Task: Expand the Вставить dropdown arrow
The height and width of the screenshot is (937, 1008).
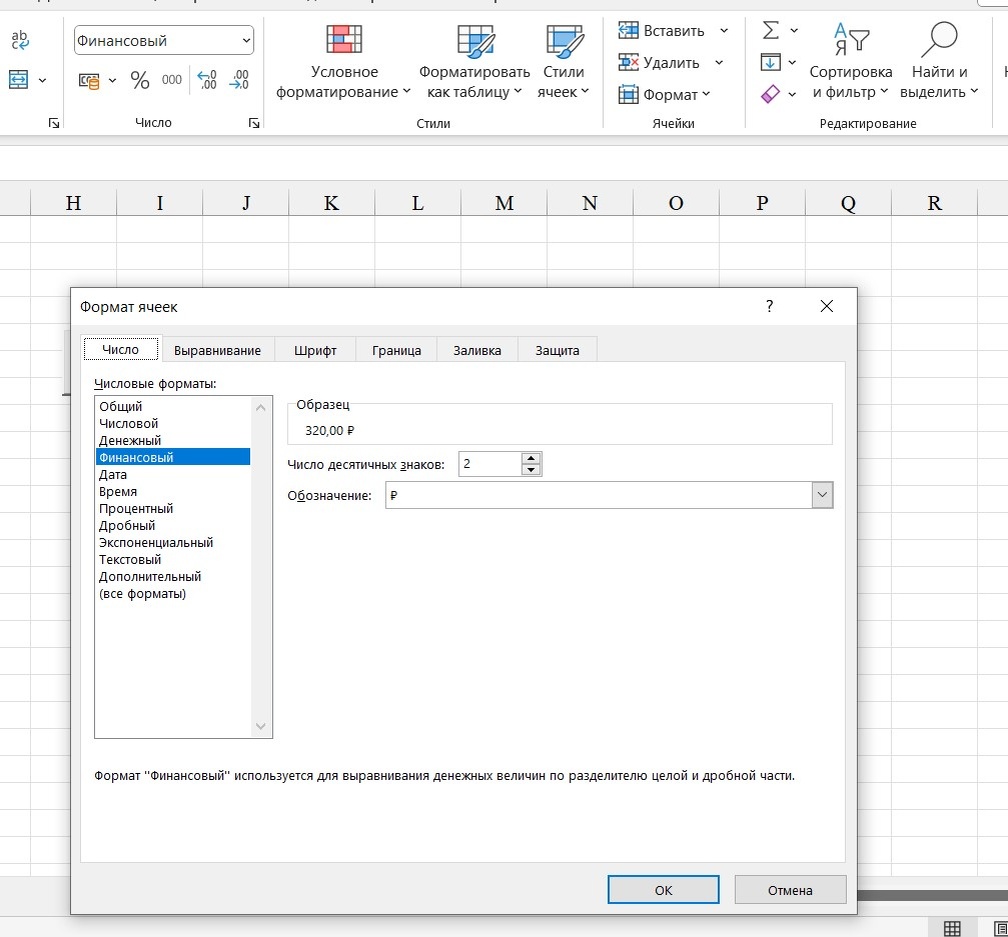Action: [724, 30]
